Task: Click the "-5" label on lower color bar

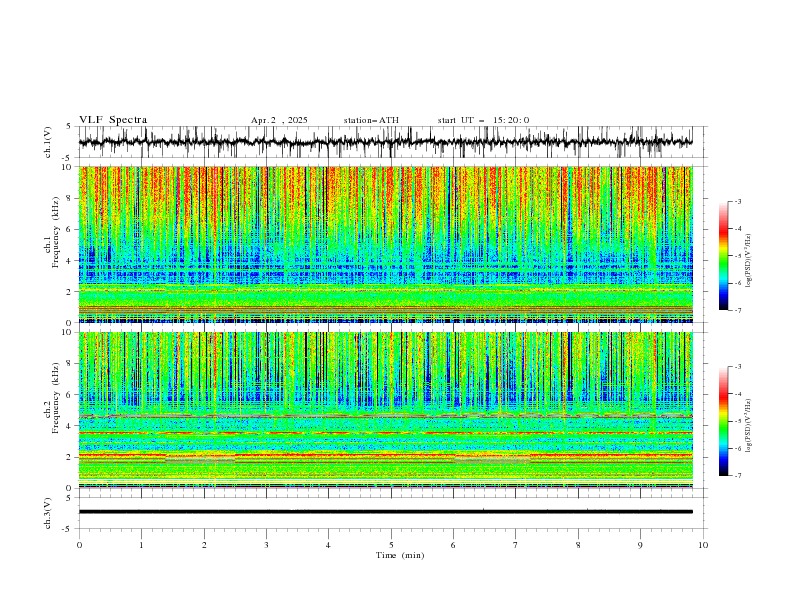Action: click(738, 421)
